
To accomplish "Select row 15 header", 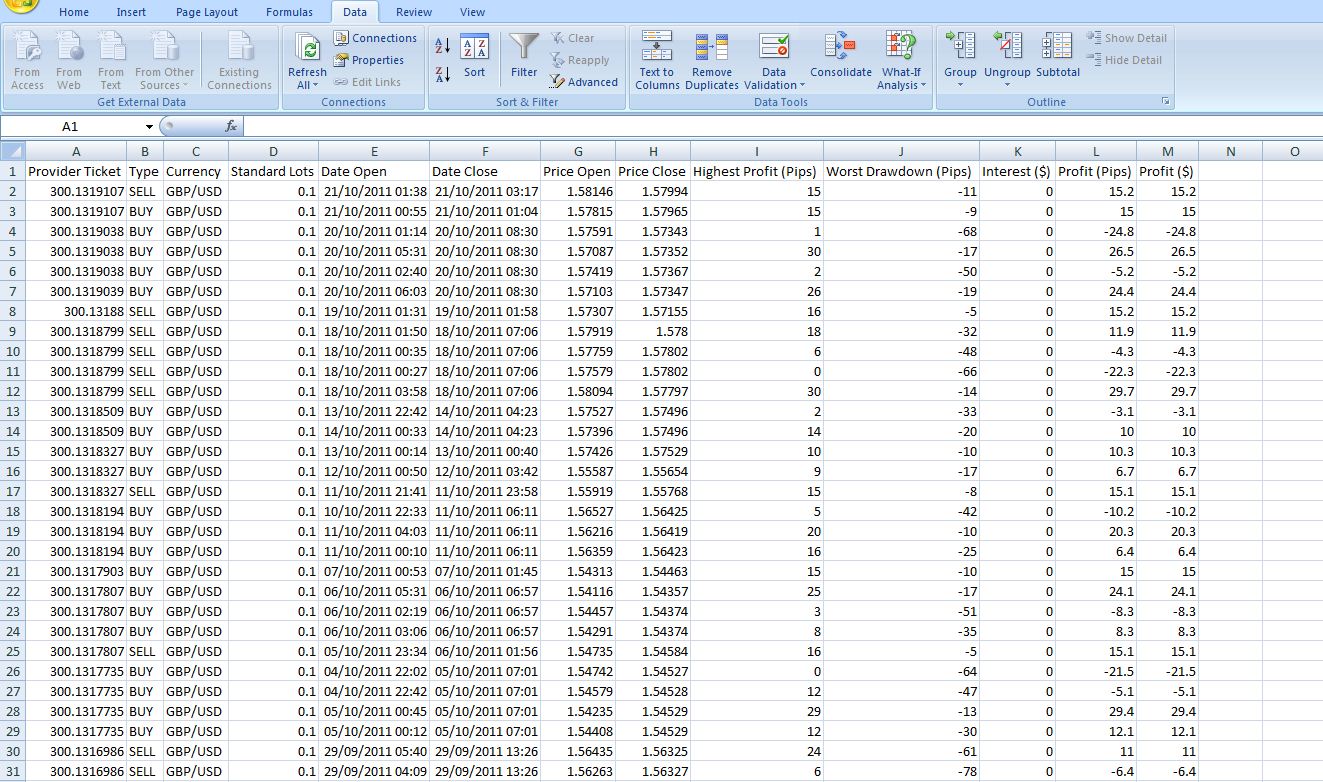I will pyautogui.click(x=13, y=451).
